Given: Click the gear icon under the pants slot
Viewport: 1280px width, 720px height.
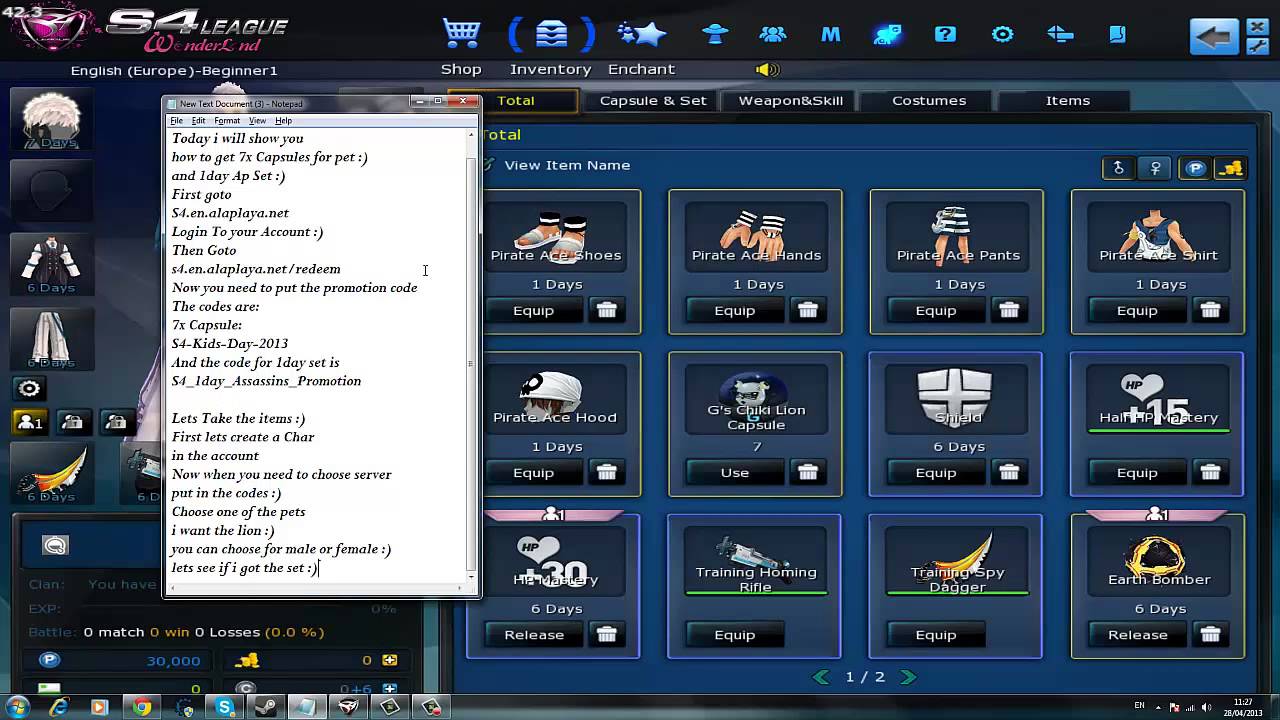Looking at the screenshot, I should (x=29, y=389).
